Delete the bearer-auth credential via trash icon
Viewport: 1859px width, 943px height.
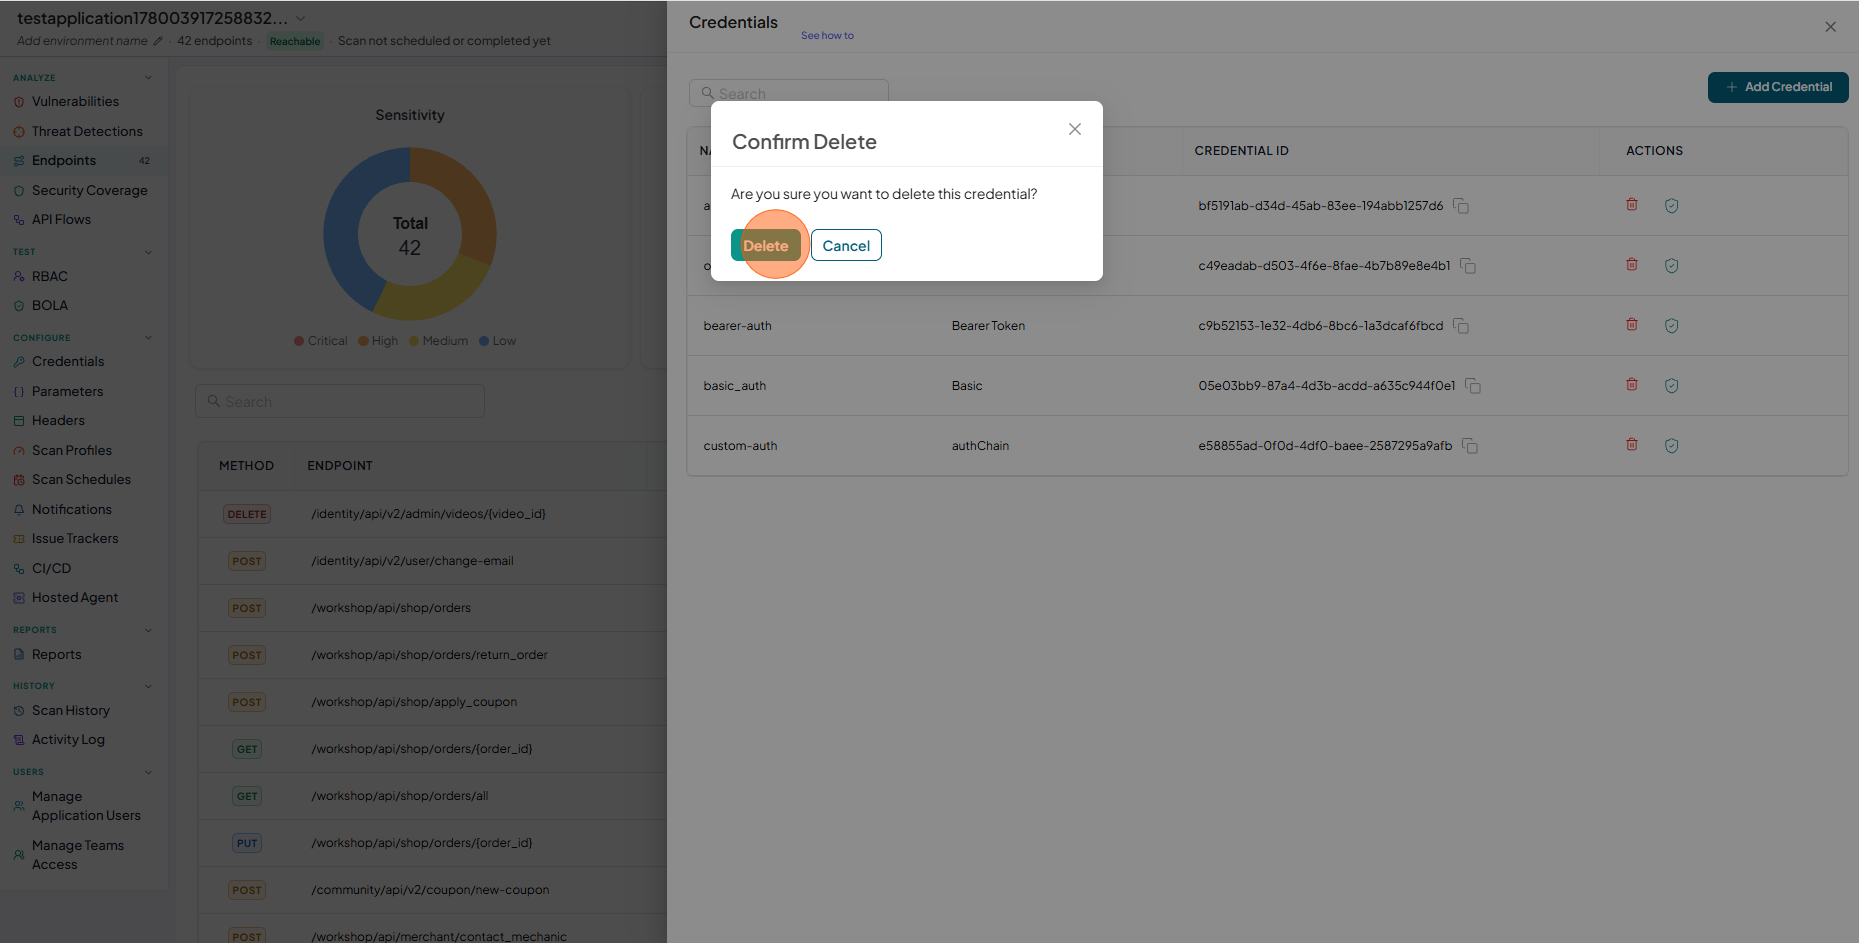pyautogui.click(x=1632, y=324)
